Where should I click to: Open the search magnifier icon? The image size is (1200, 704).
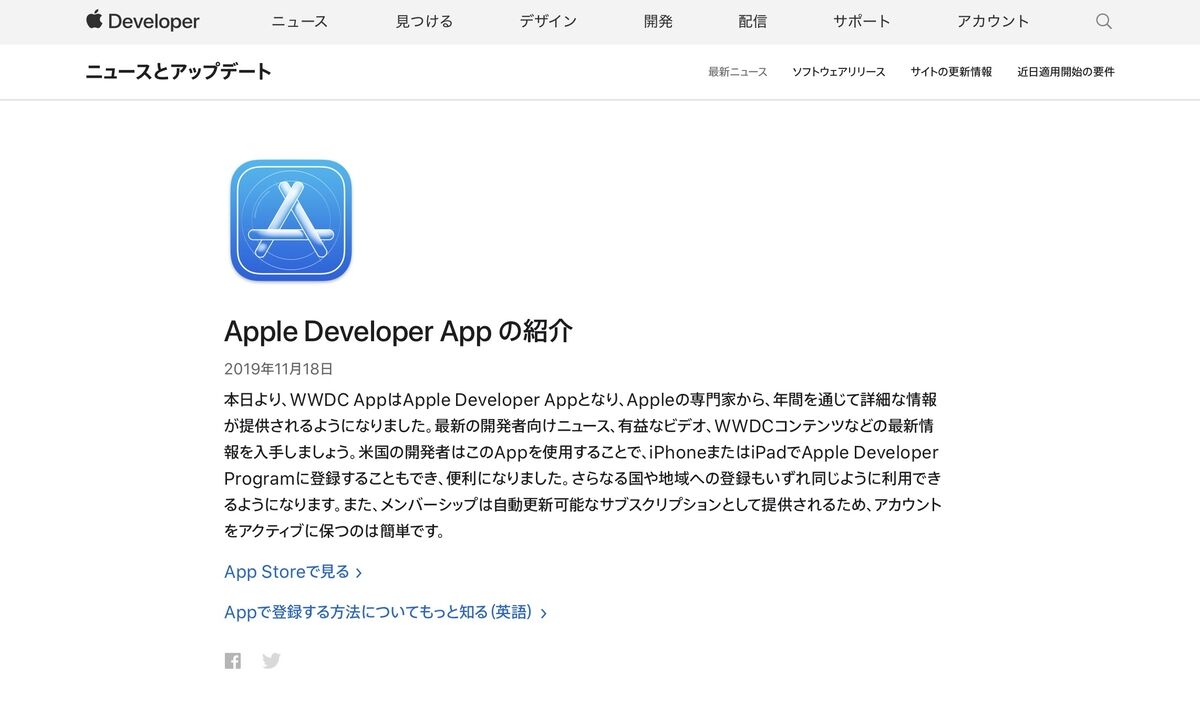(x=1104, y=21)
